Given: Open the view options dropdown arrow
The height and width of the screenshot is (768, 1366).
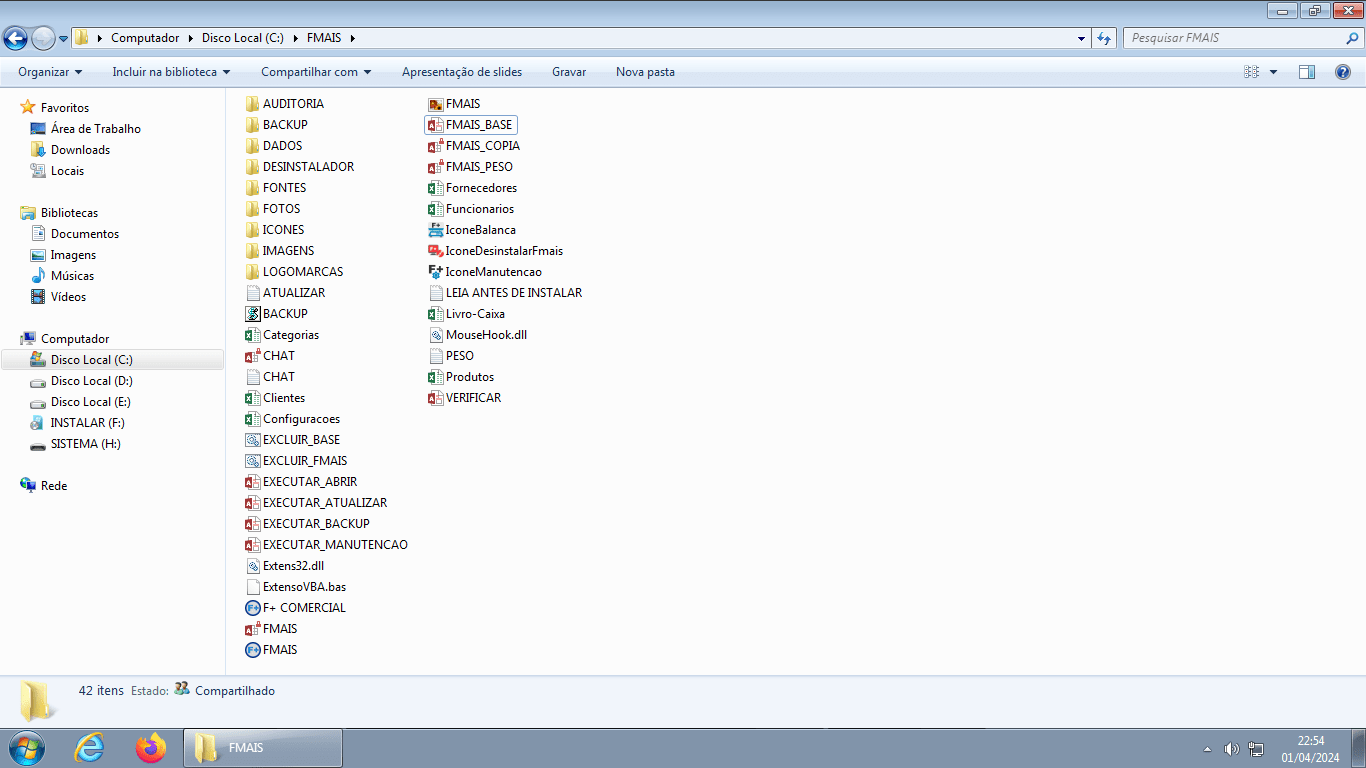Looking at the screenshot, I should click(1273, 72).
